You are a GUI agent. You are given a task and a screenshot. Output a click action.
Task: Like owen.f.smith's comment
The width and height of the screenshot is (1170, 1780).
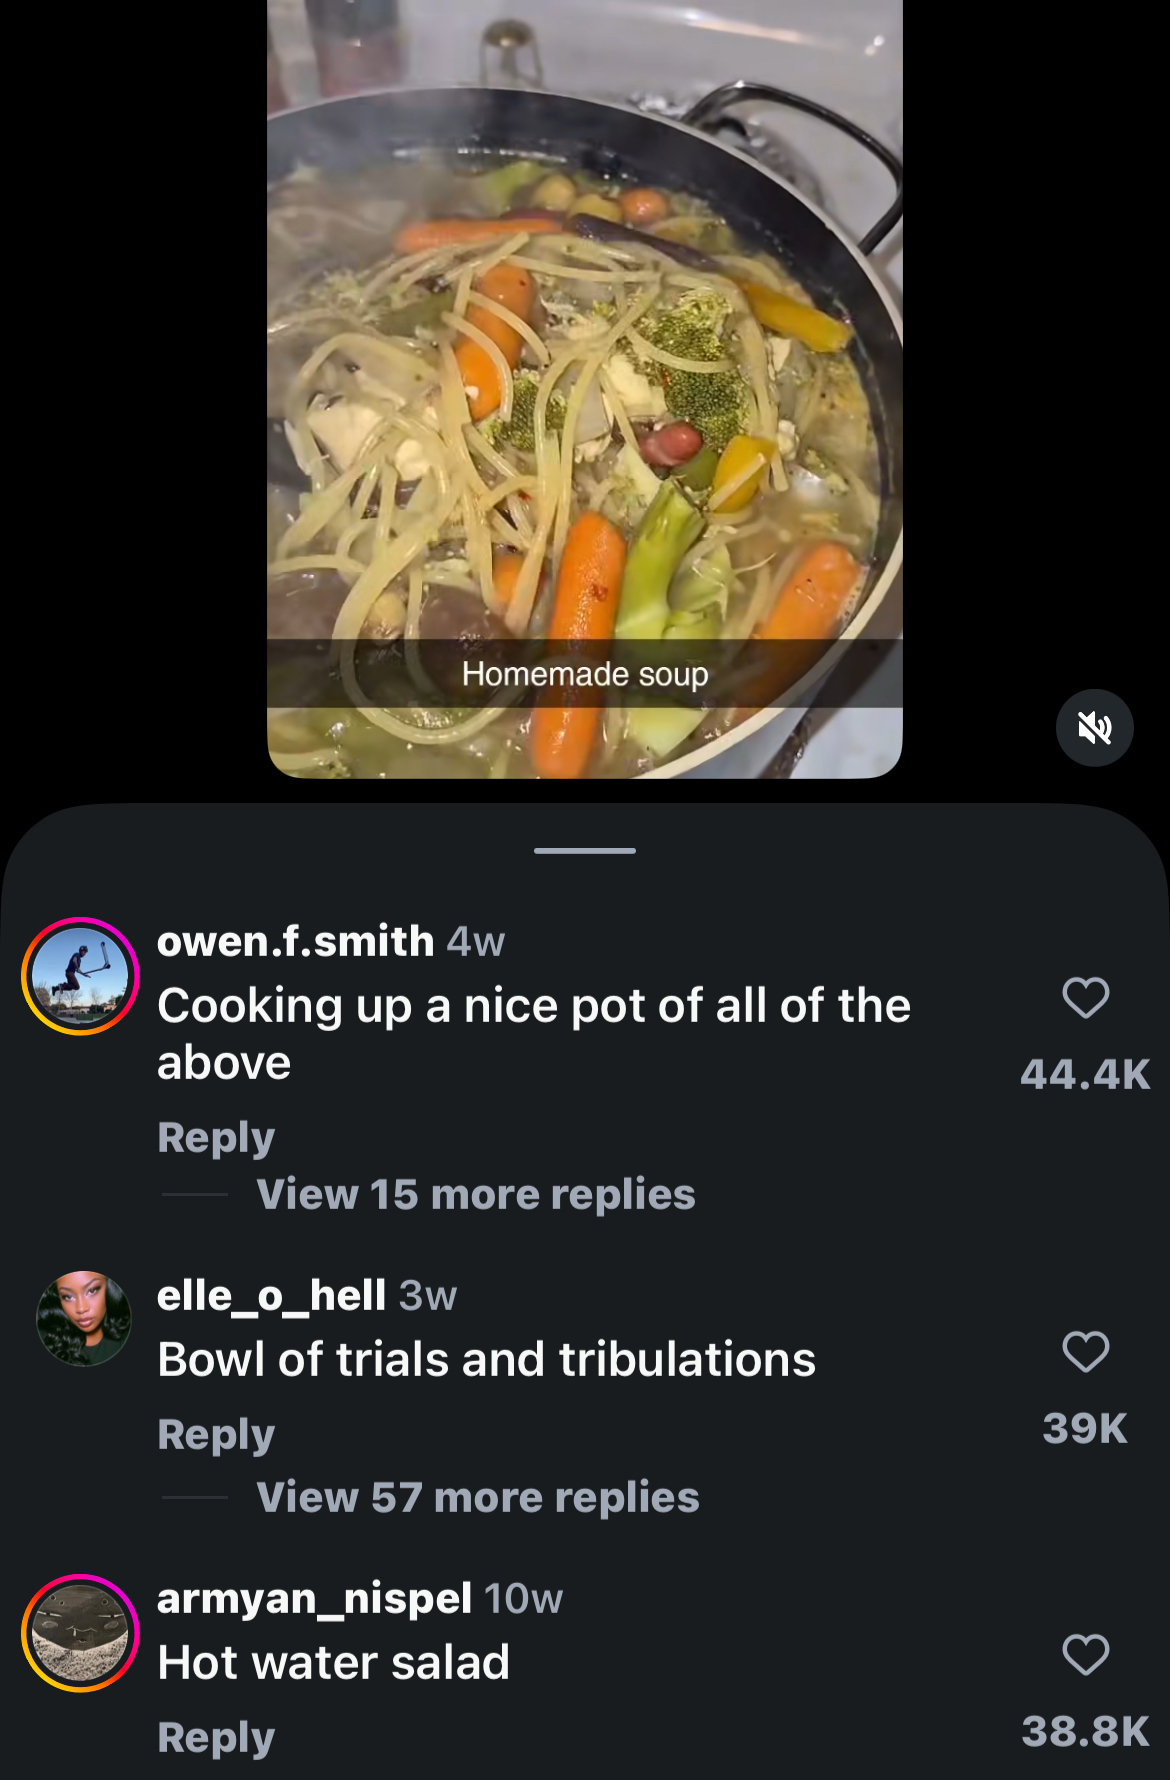pyautogui.click(x=1085, y=998)
